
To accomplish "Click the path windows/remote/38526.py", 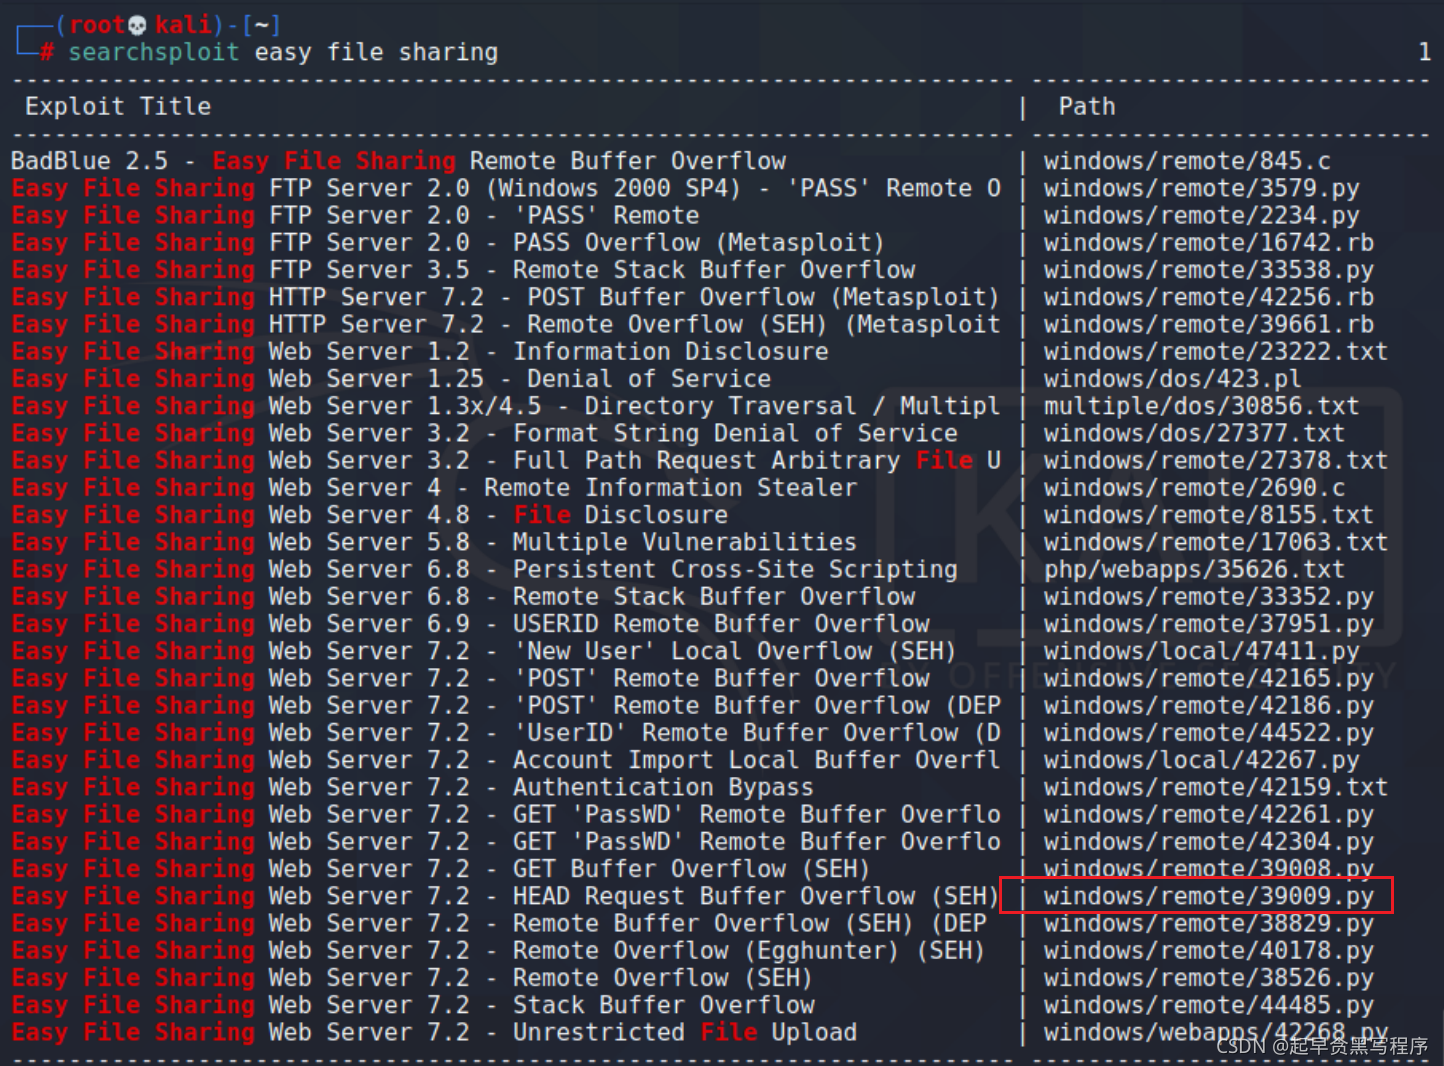I will click(1208, 978).
